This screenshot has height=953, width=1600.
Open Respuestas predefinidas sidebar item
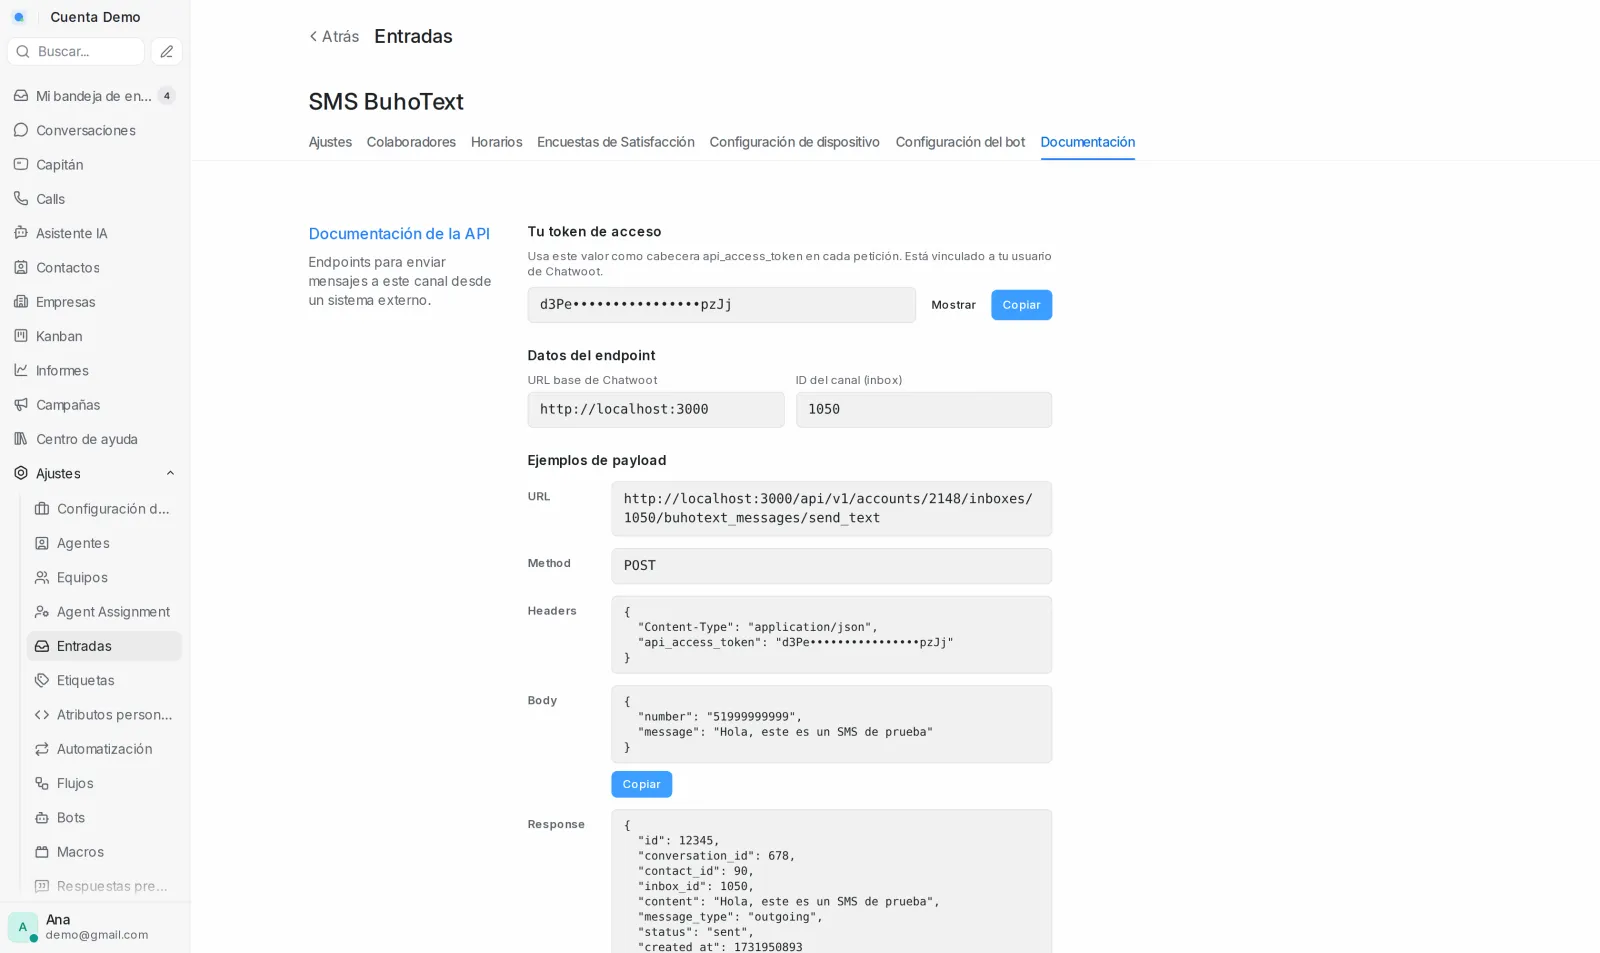point(104,886)
